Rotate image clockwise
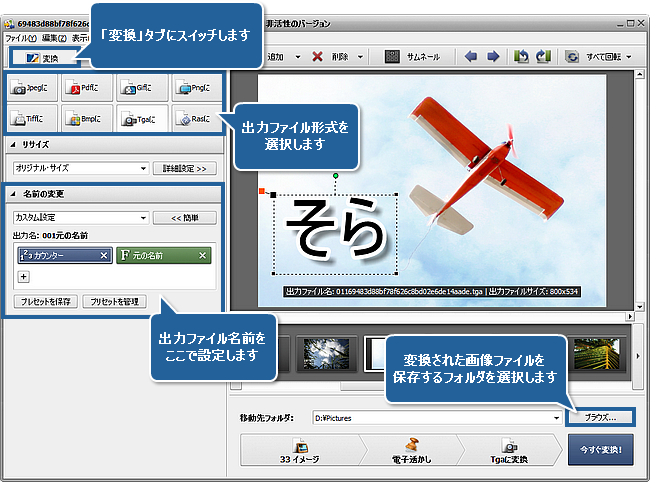Screen dimensions: 650x483 (x=543, y=56)
